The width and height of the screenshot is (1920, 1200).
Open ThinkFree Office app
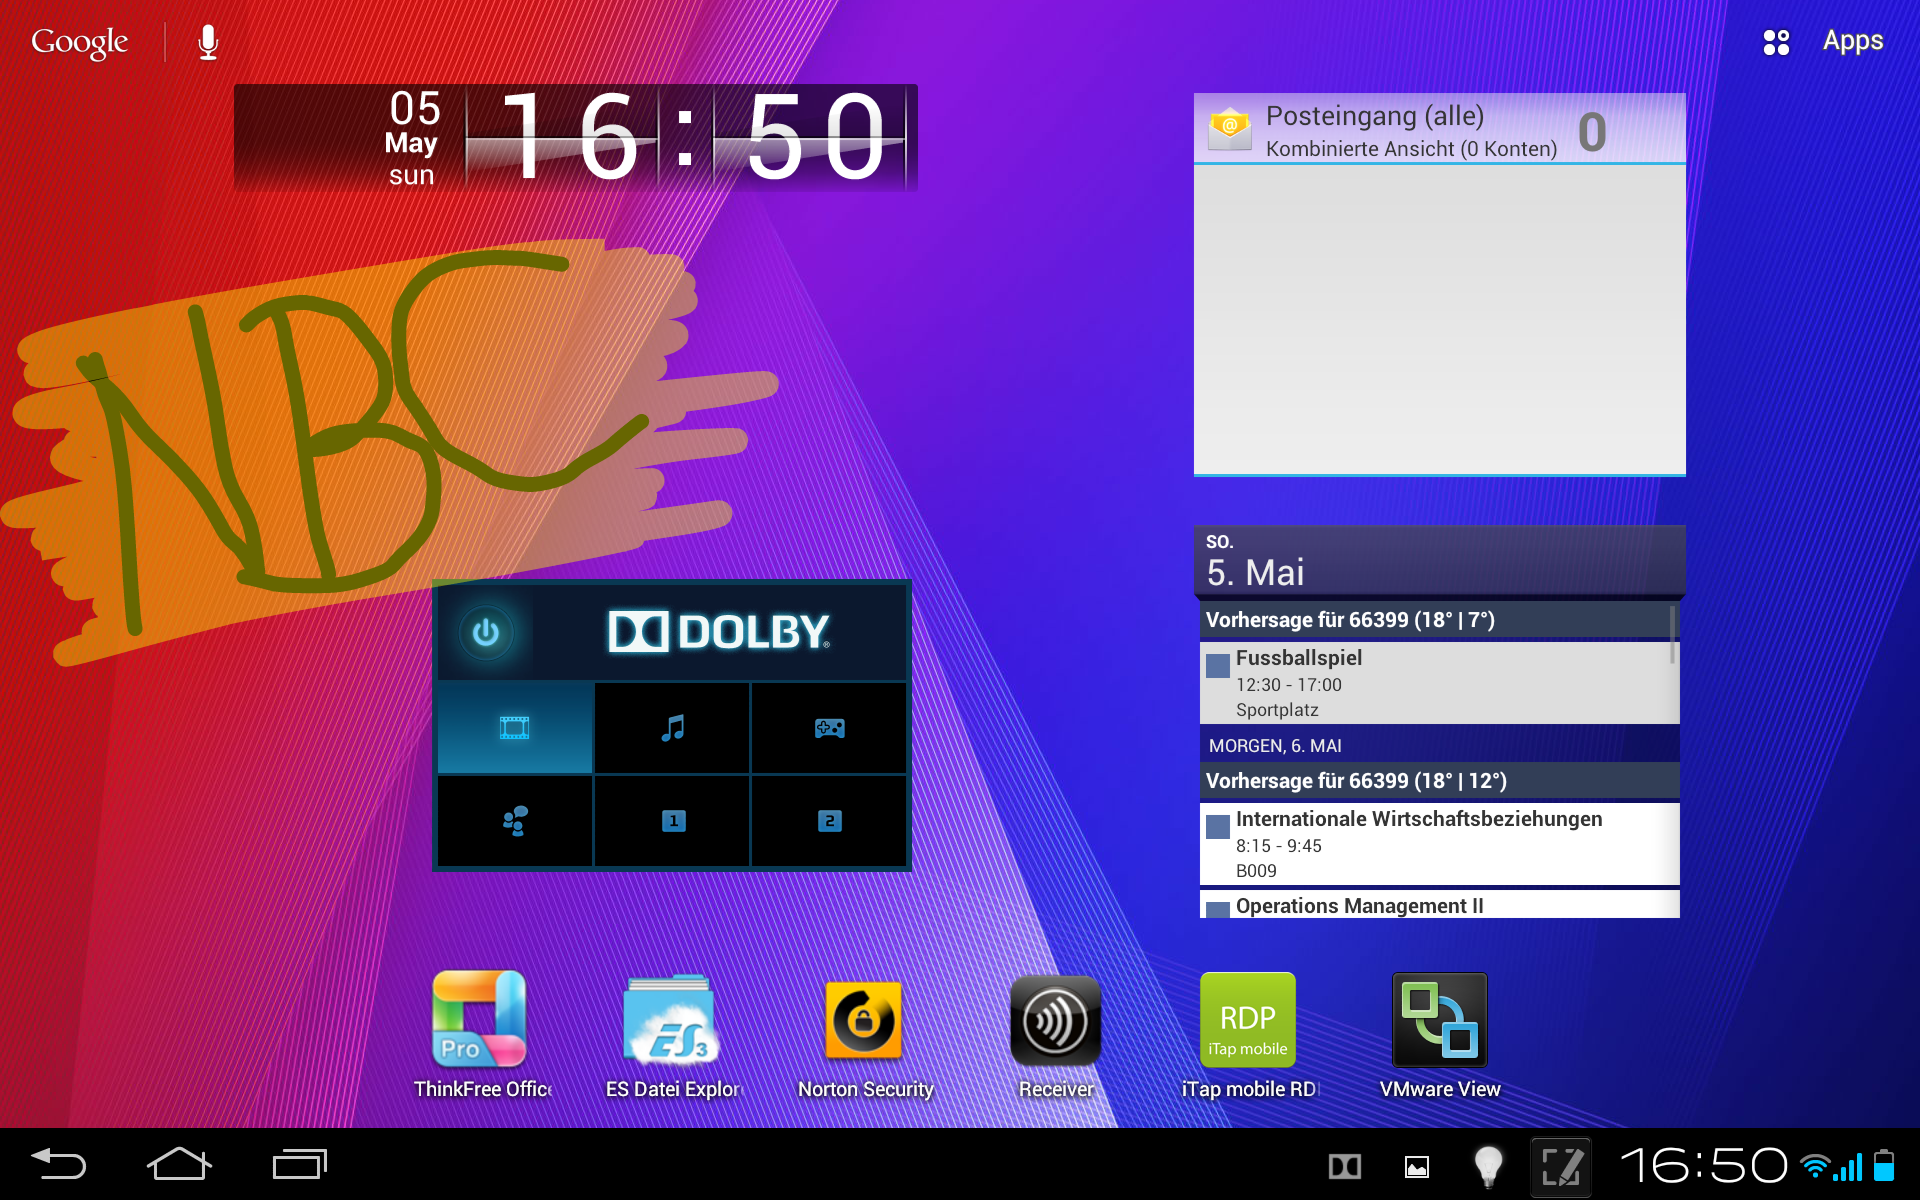click(x=479, y=1020)
